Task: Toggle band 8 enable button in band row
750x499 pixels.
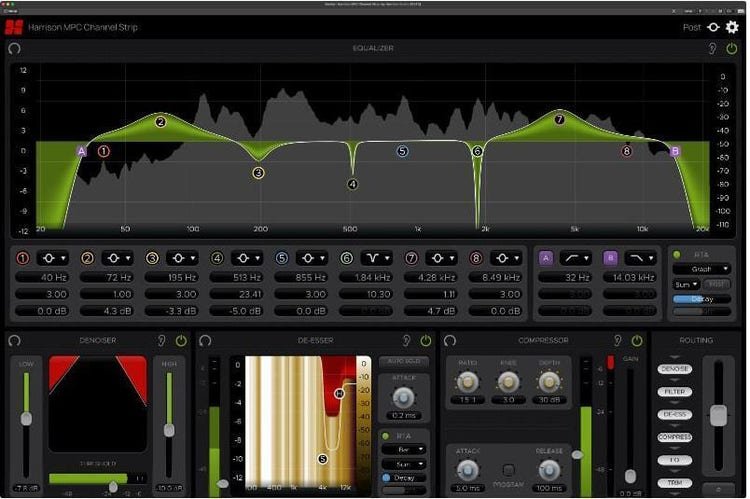Action: pyautogui.click(x=476, y=258)
